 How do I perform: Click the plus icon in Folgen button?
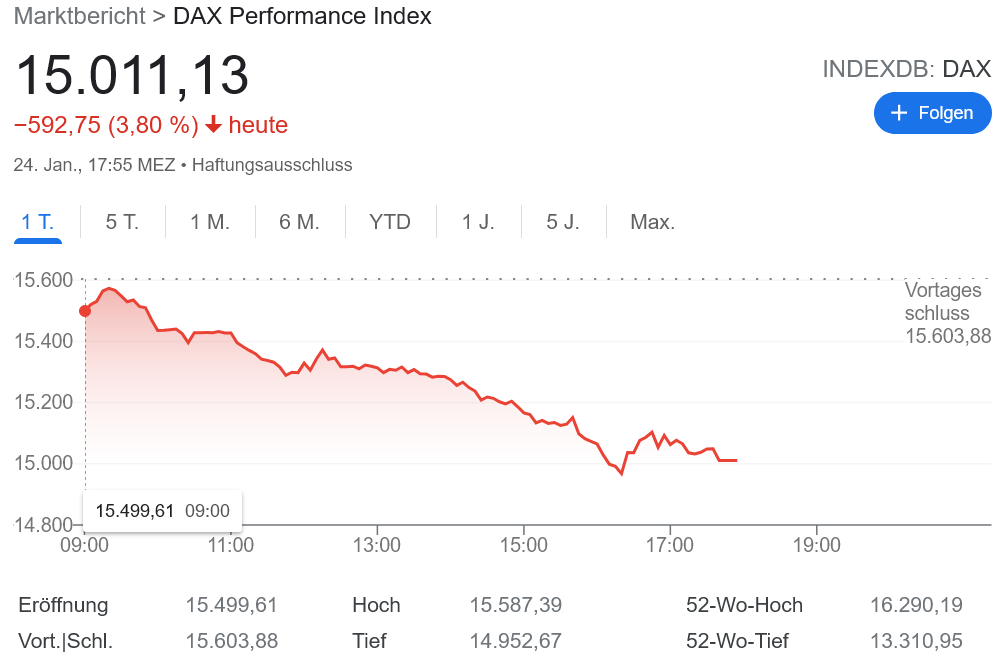tap(898, 113)
